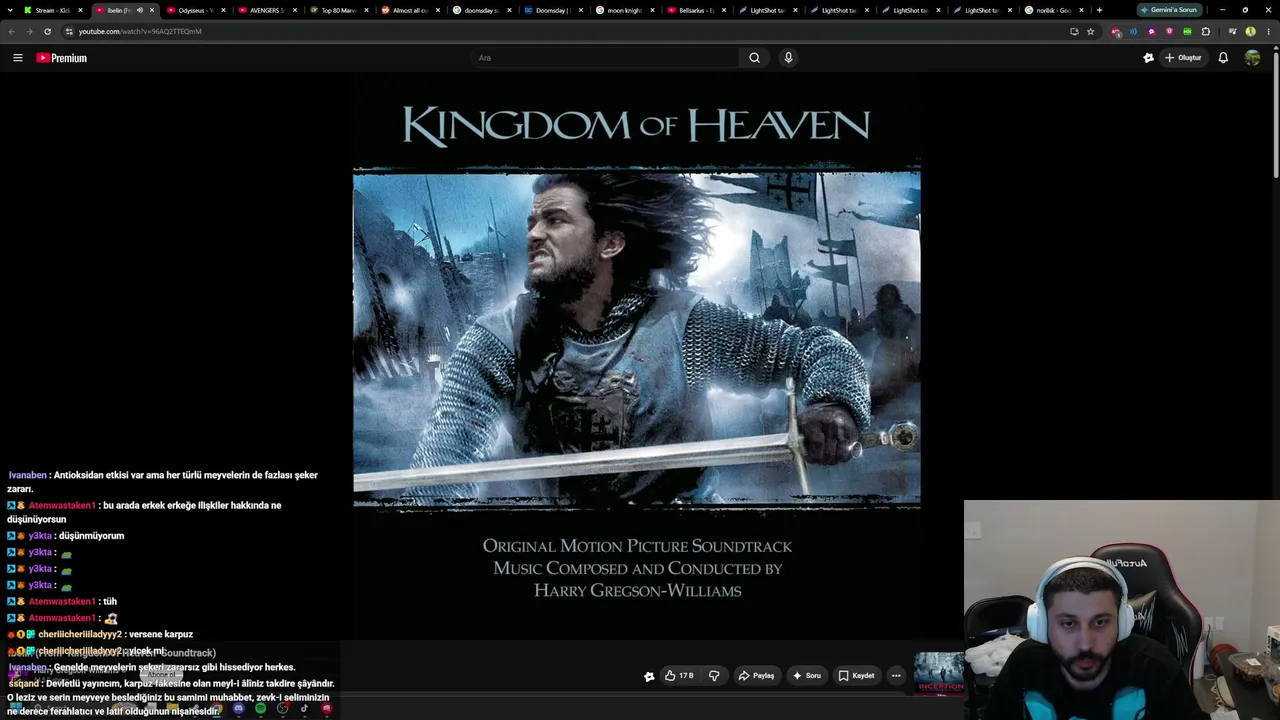The height and width of the screenshot is (720, 1280).
Task: Go to YouTube Premium home logo
Action: pyautogui.click(x=62, y=58)
